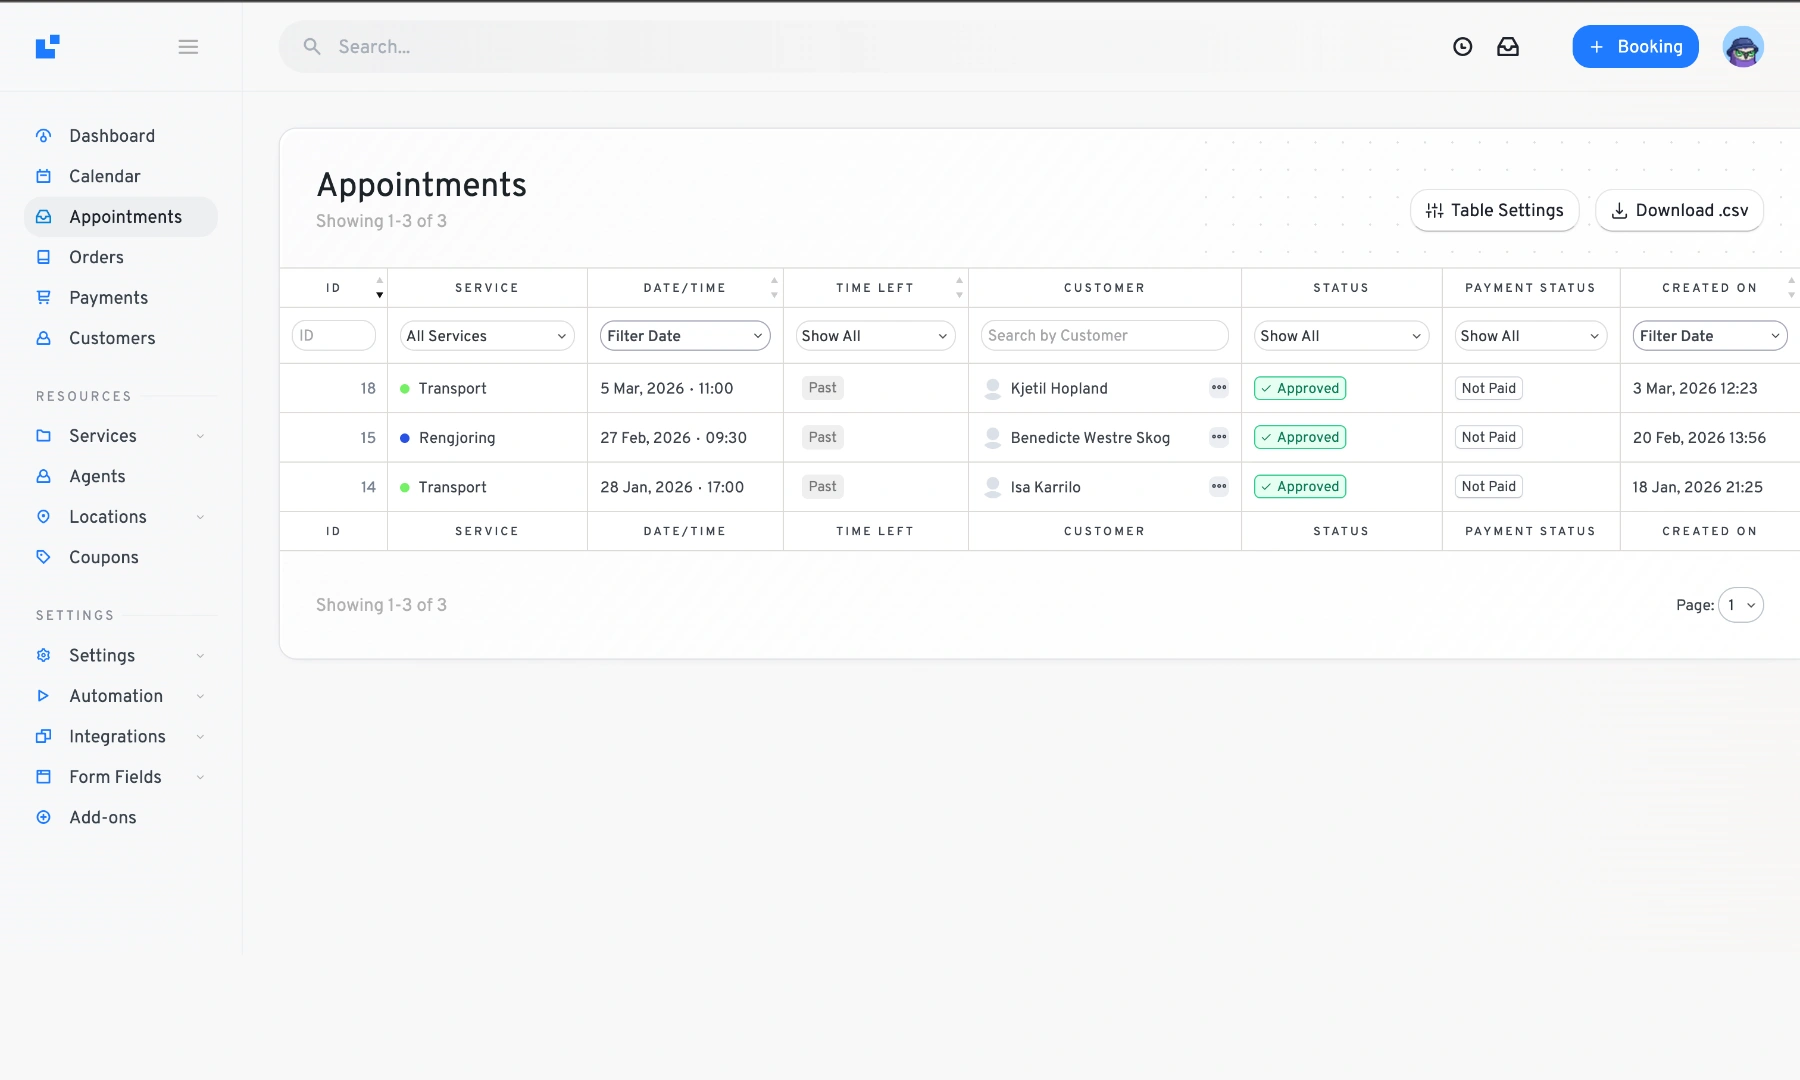
Task: Open the Dashboard from the sidebar
Action: click(x=111, y=136)
